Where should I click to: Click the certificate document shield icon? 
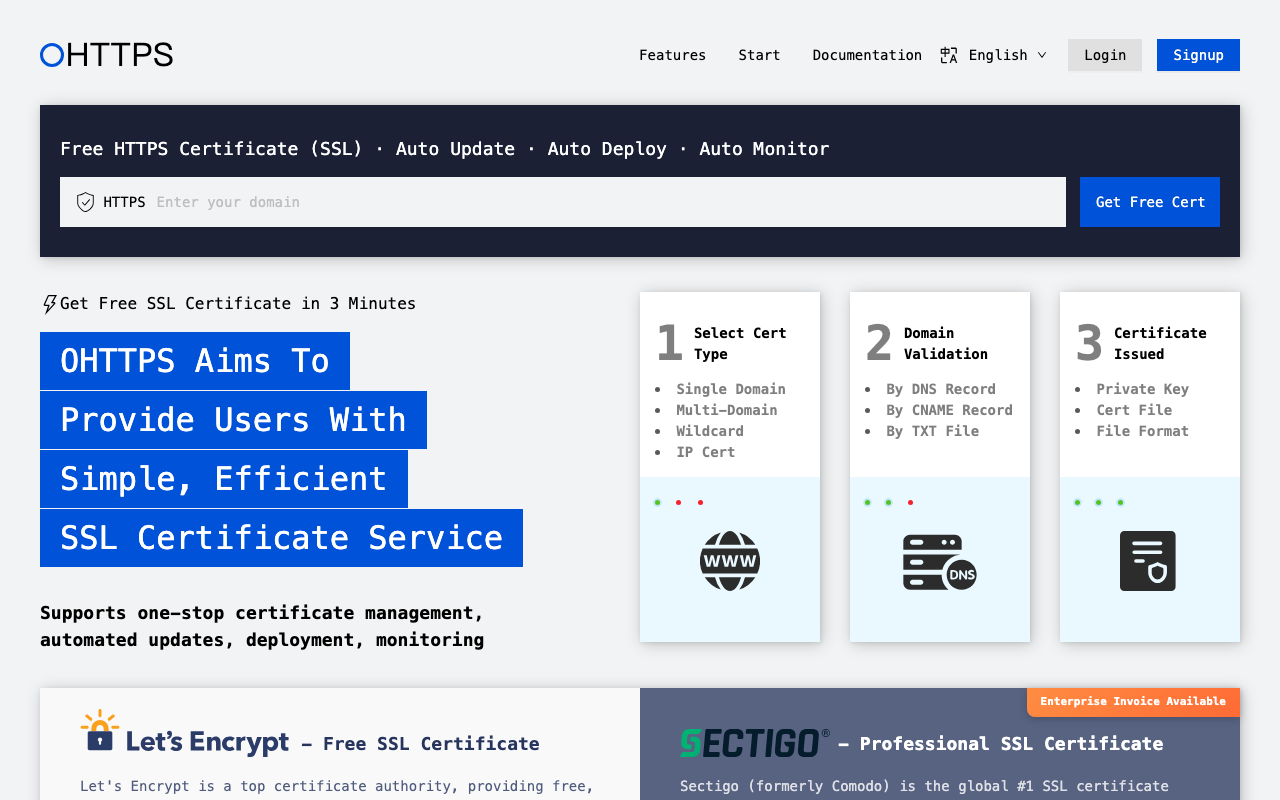pos(1148,561)
